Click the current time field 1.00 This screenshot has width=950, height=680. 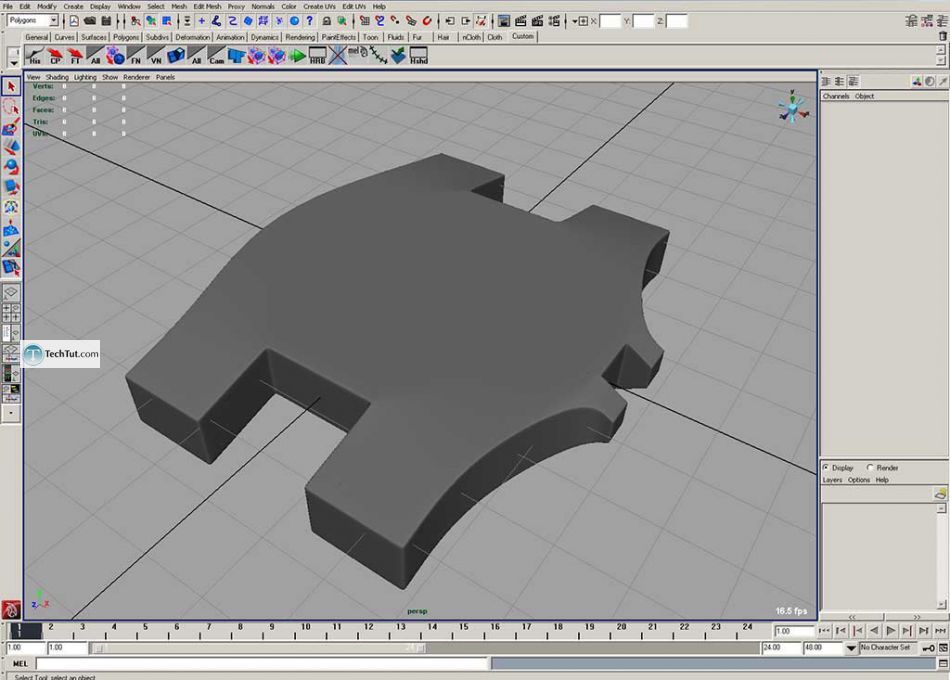[x=794, y=631]
